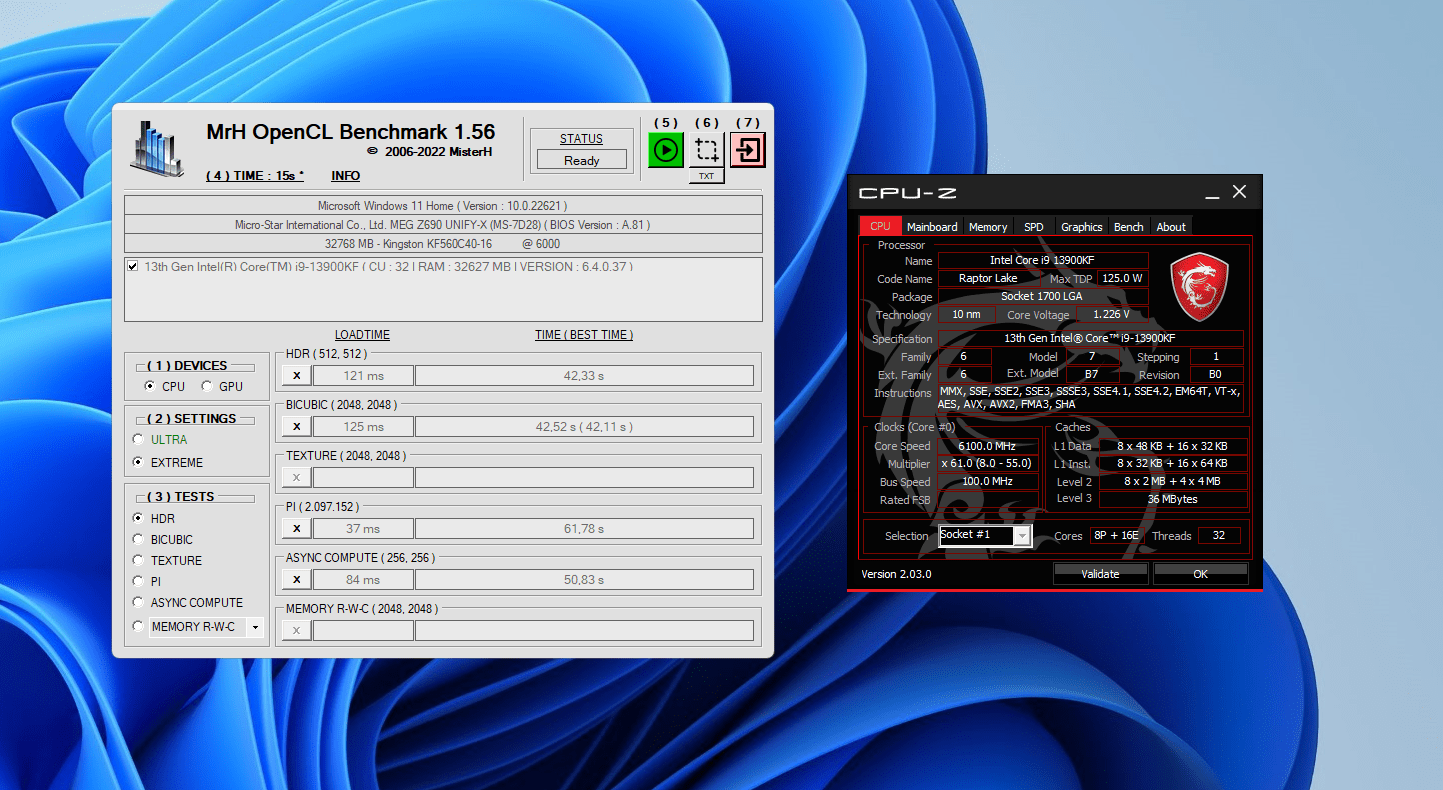Click the Max TDP 125.0 W value
The image size is (1443, 790).
[x=1122, y=278]
